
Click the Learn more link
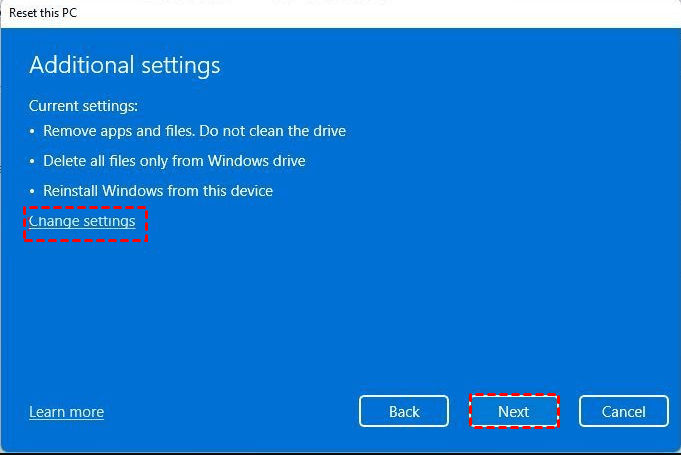[66, 412]
